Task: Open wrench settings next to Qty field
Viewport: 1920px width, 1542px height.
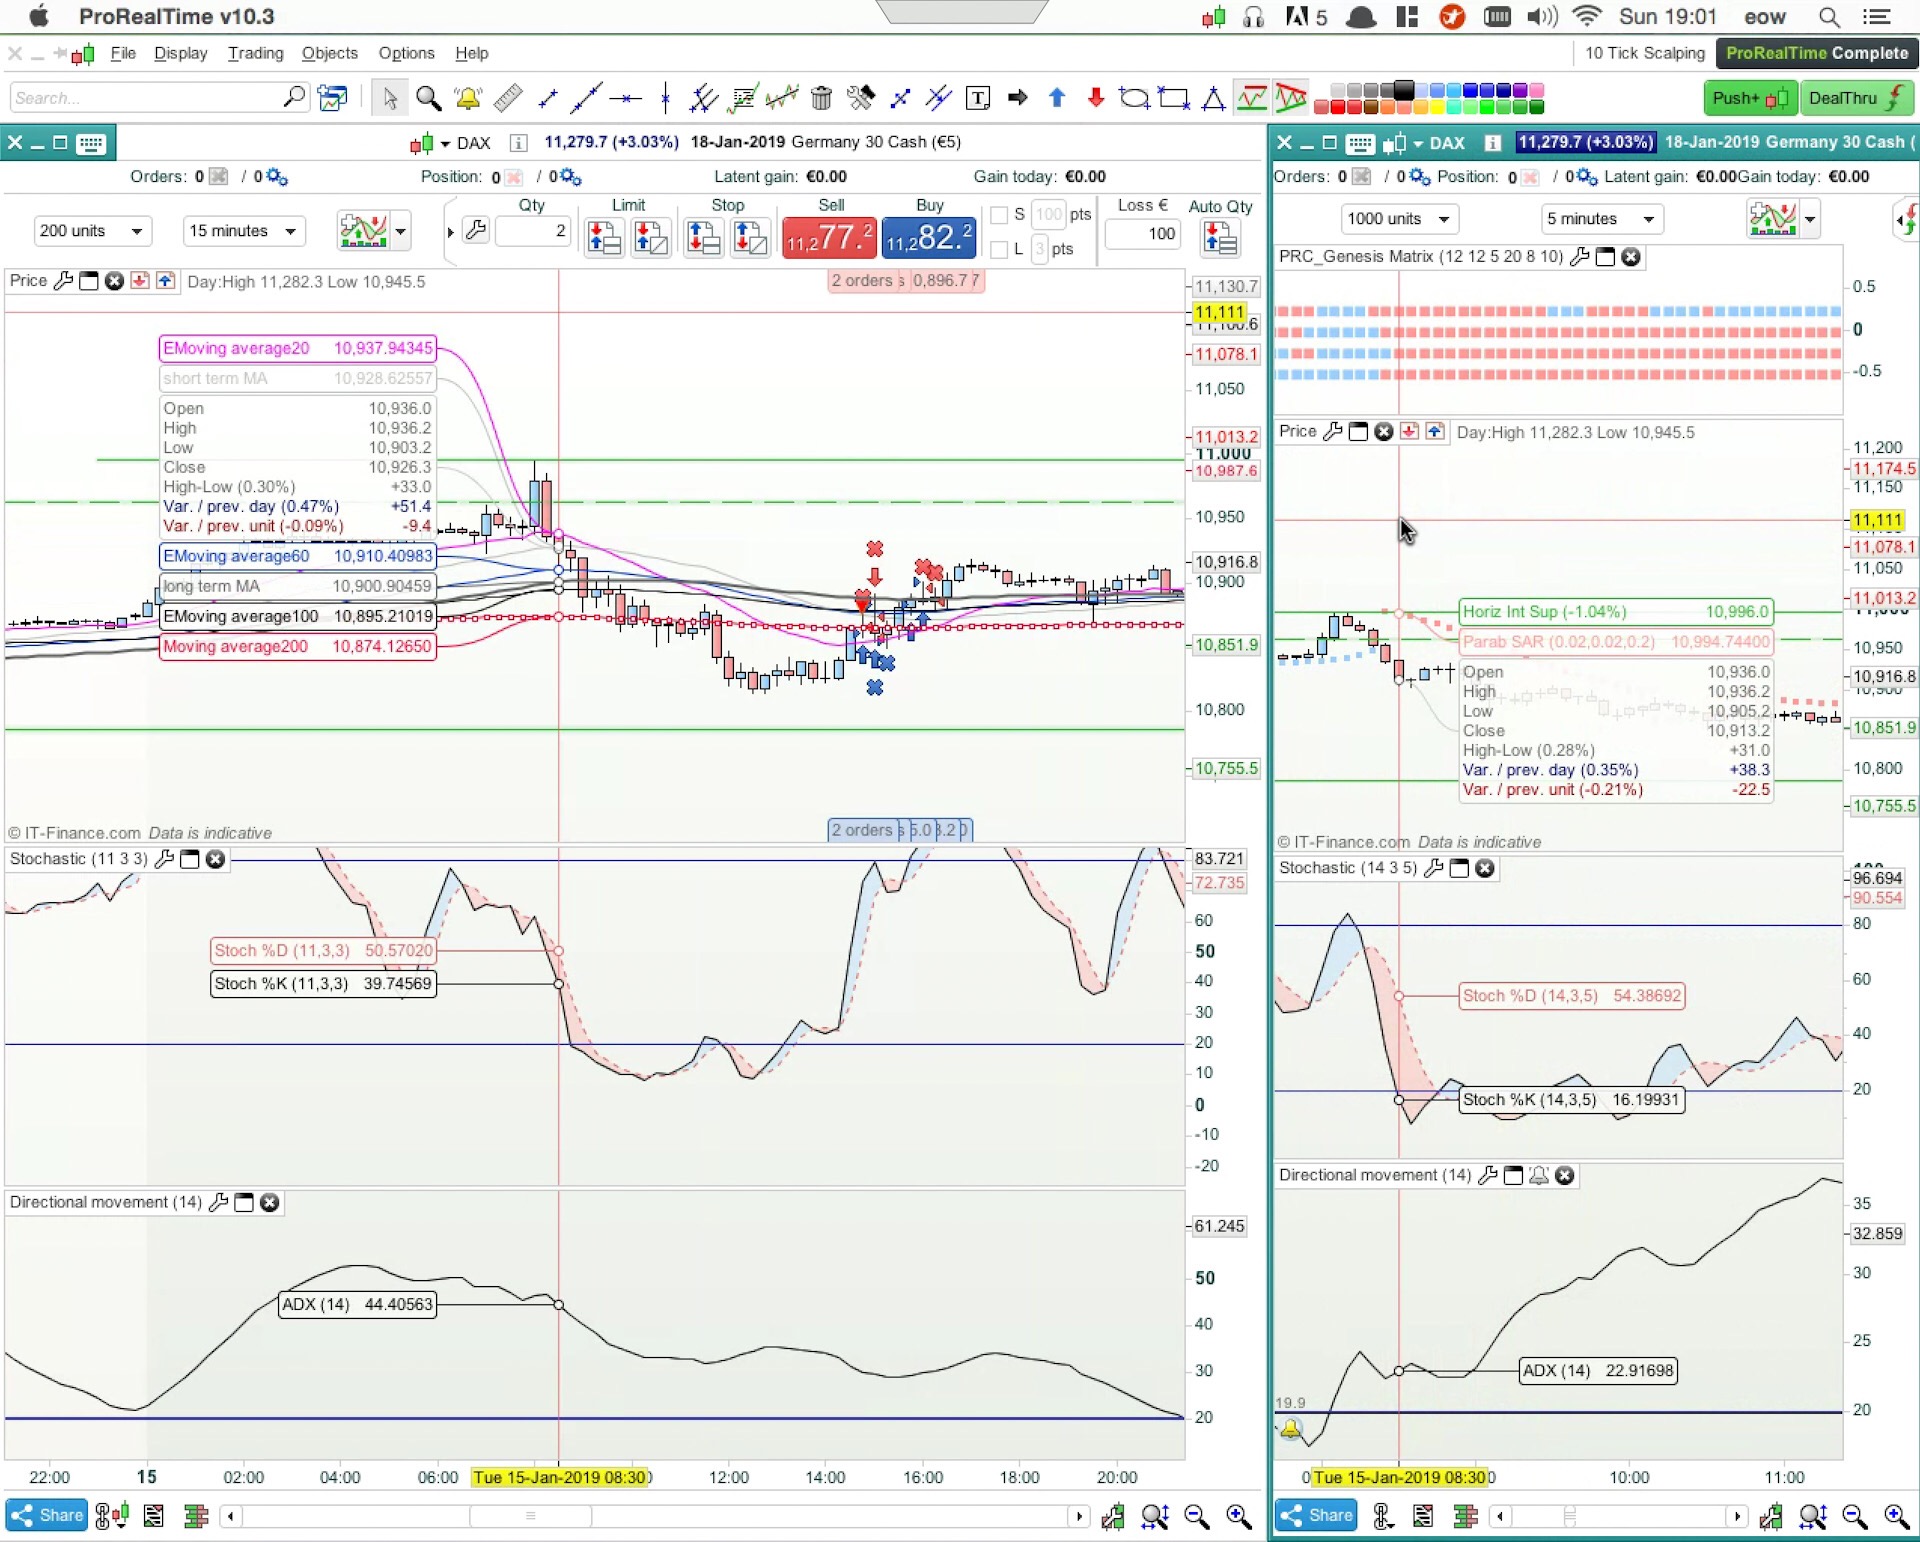Action: point(476,231)
